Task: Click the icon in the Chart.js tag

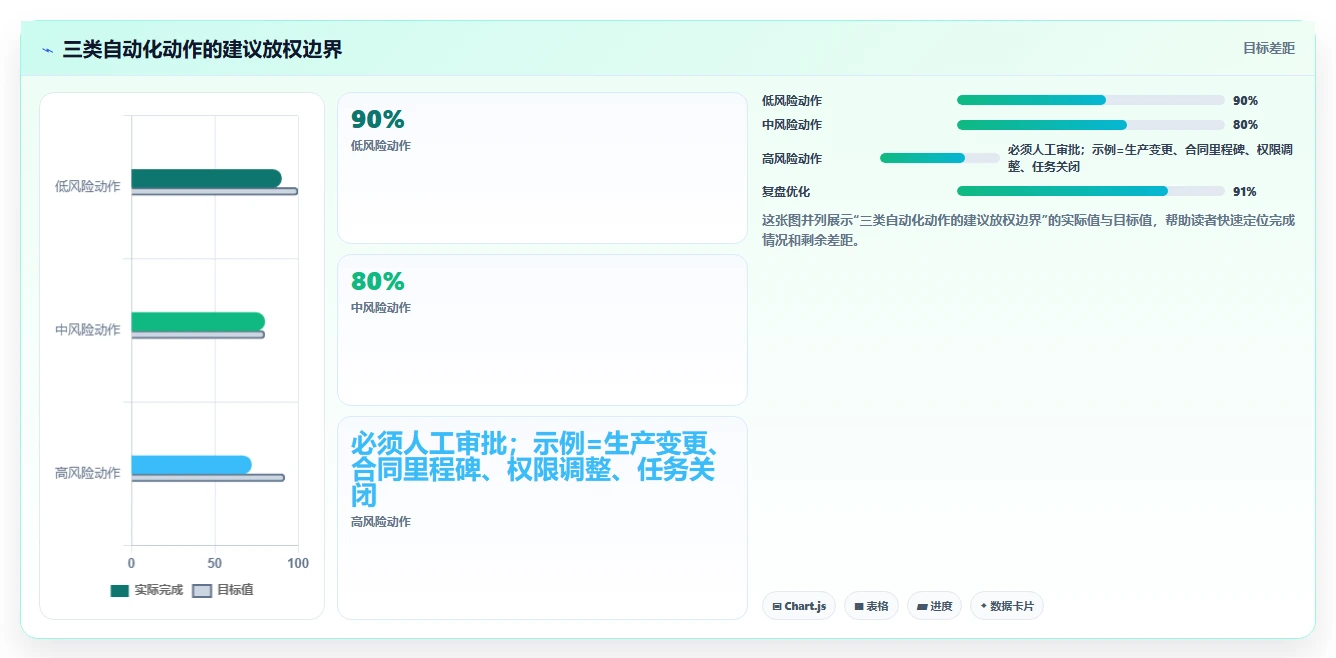Action: pyautogui.click(x=777, y=607)
